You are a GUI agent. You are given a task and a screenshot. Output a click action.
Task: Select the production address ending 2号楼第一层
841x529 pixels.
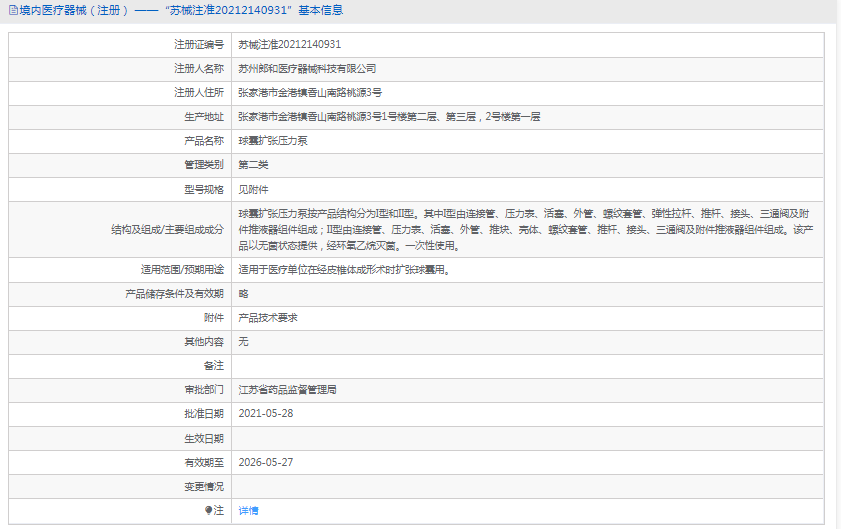pos(389,117)
